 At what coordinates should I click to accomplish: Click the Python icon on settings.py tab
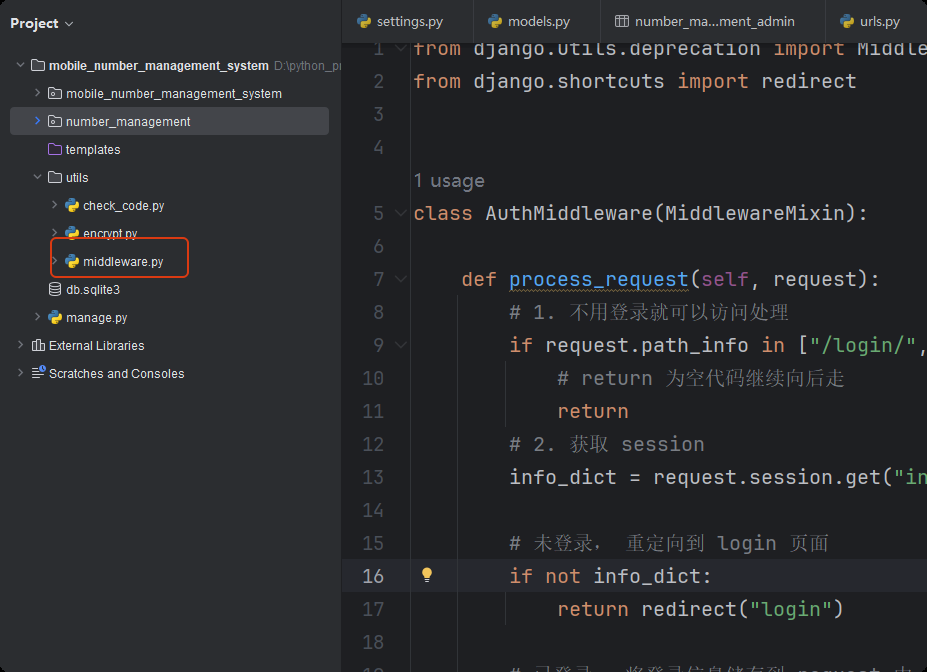(364, 21)
